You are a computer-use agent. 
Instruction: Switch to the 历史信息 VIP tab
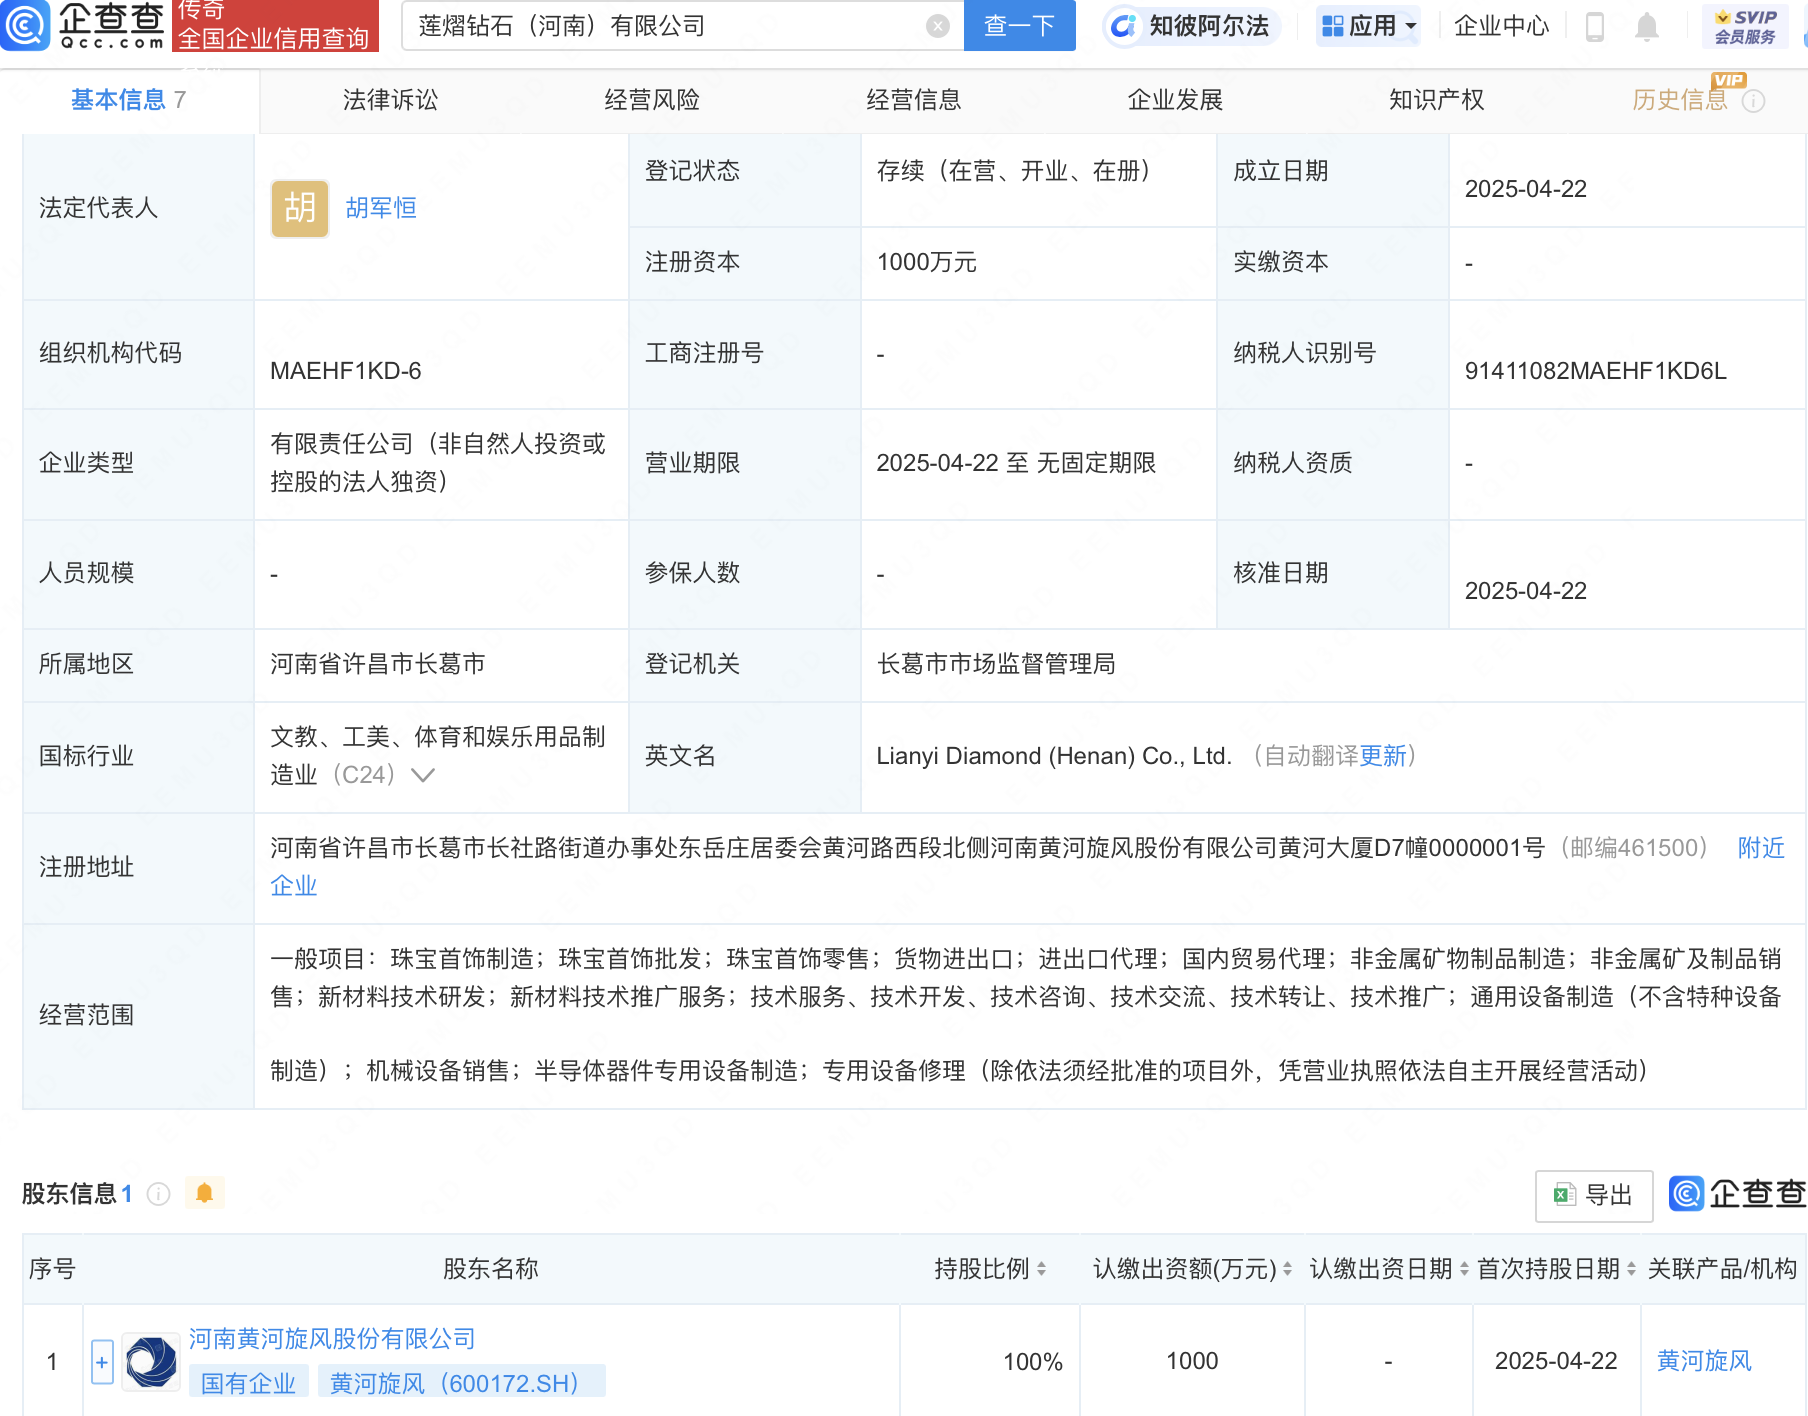1680,100
